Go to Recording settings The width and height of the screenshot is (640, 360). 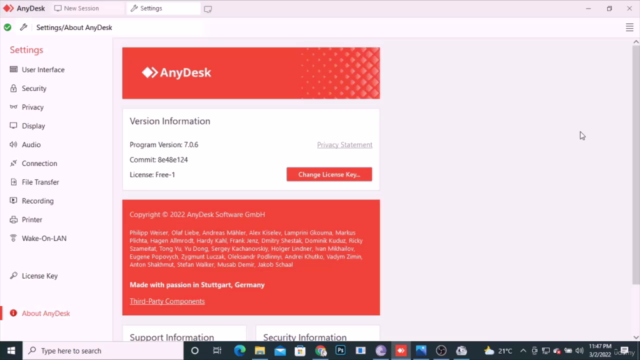click(31, 201)
